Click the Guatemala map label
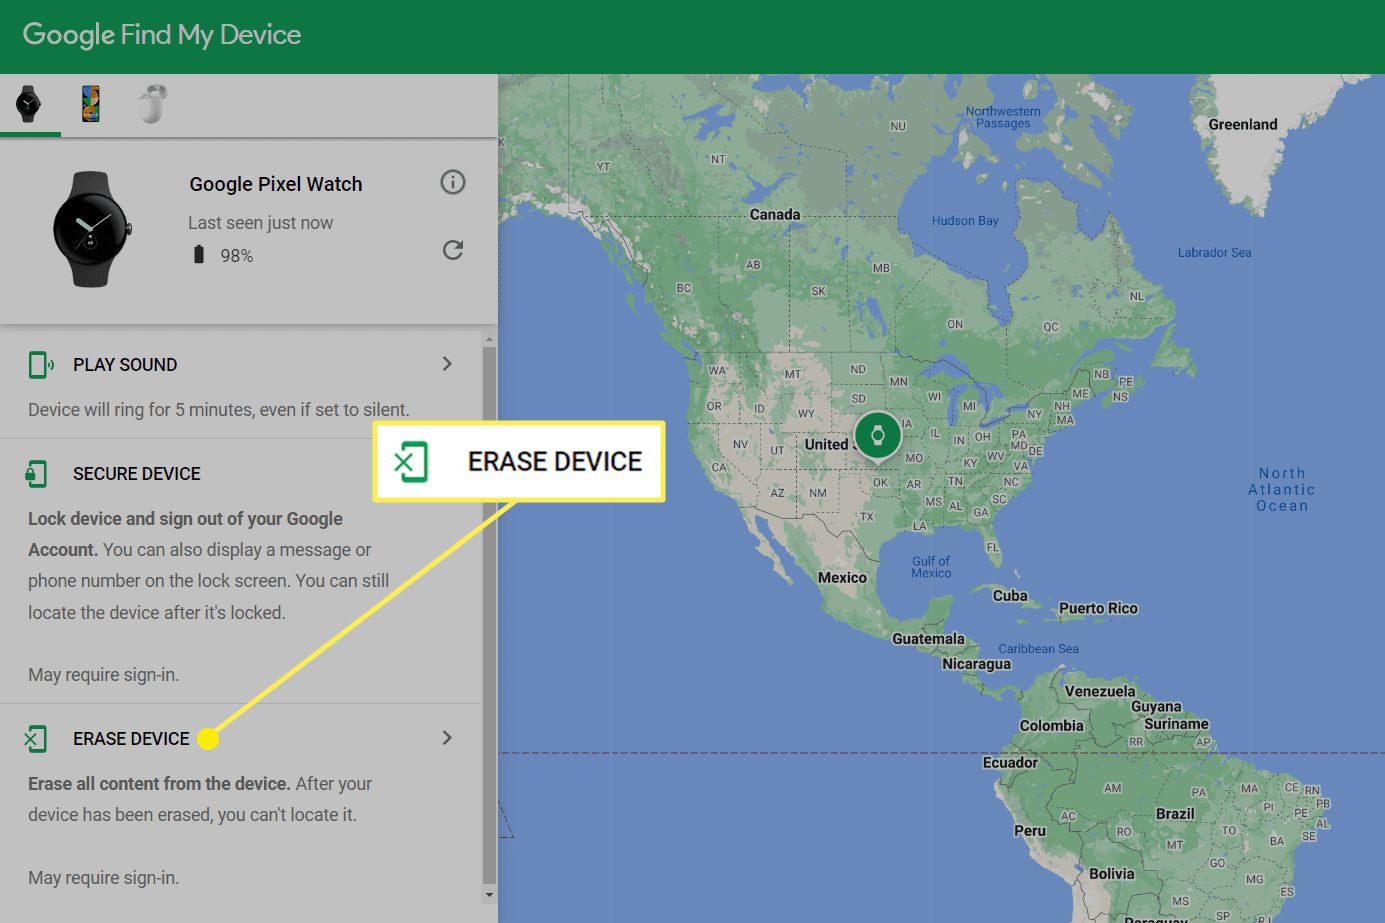The width and height of the screenshot is (1385, 923). pos(928,639)
